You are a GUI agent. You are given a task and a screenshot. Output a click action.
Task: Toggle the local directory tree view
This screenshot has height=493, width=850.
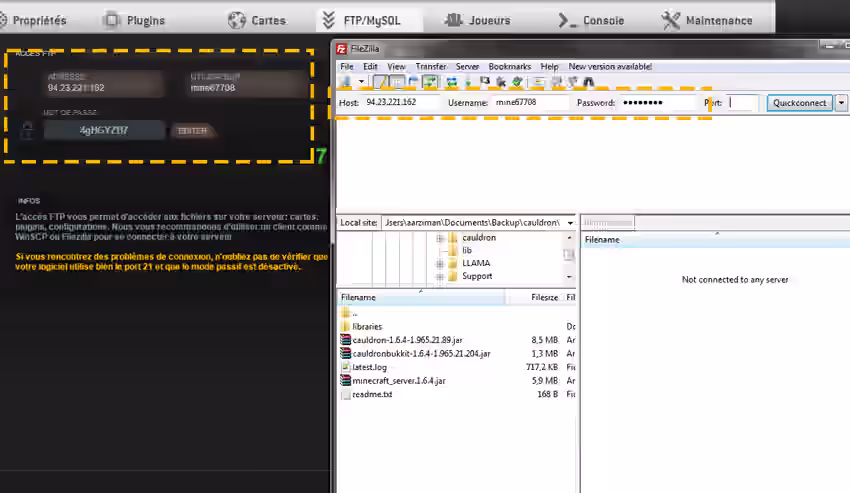pos(397,82)
